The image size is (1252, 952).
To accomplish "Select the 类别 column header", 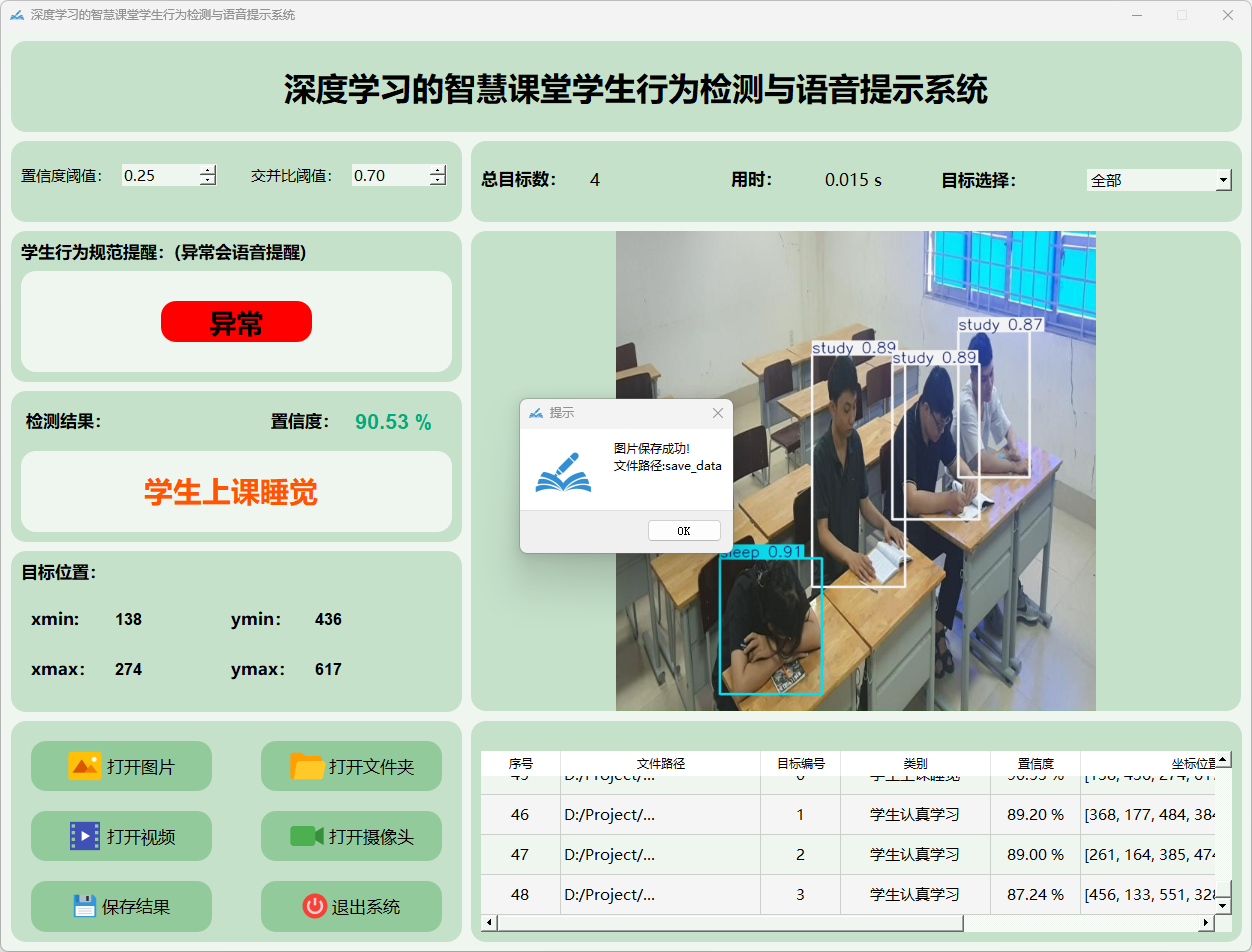I will click(x=915, y=763).
